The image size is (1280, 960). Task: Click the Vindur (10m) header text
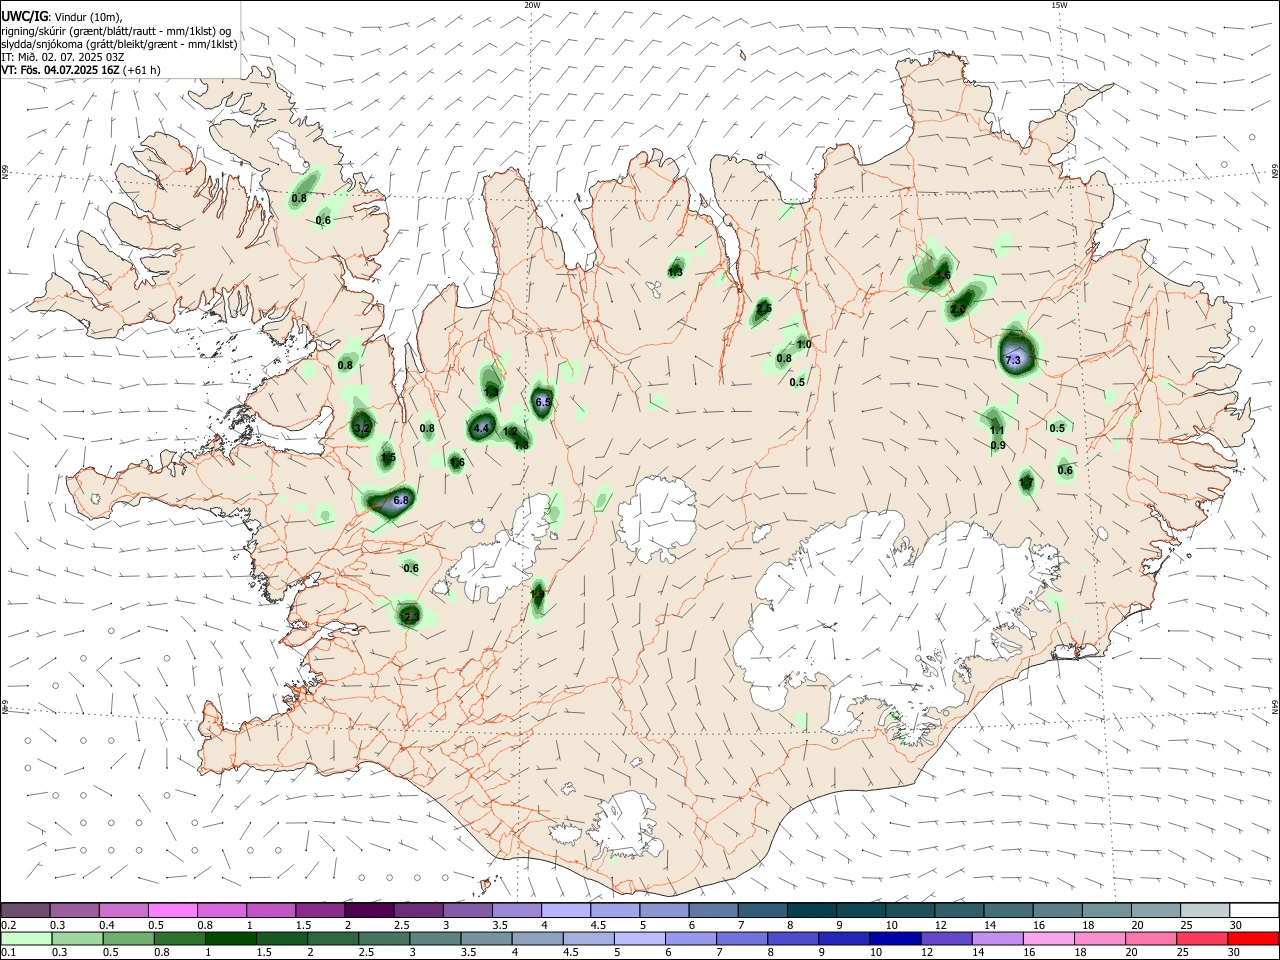pyautogui.click(x=88, y=17)
